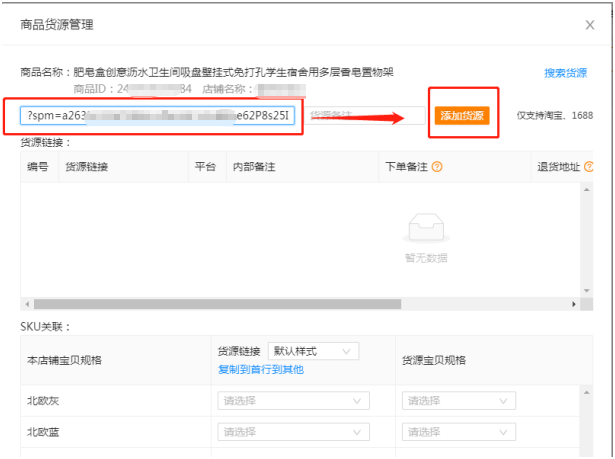Screen dimensions: 615x459
Task: Click the 货源备注 input field
Action: click(x=365, y=116)
